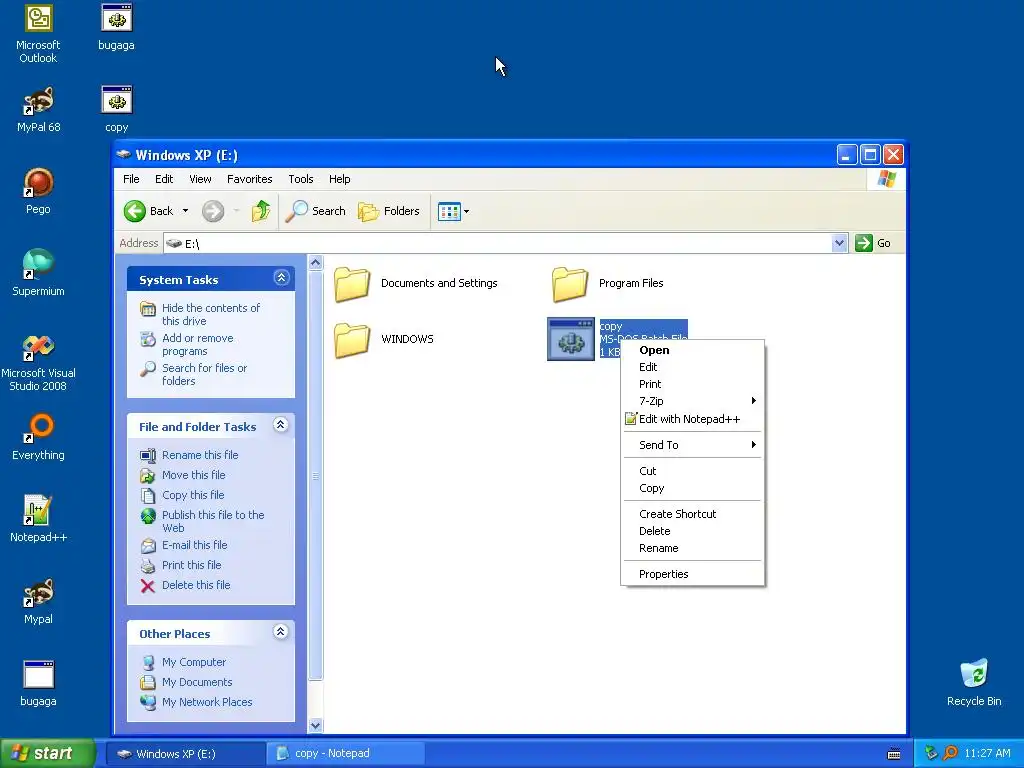Screen dimensions: 1024x768
Task: Open the Favorites menu
Action: tap(249, 179)
